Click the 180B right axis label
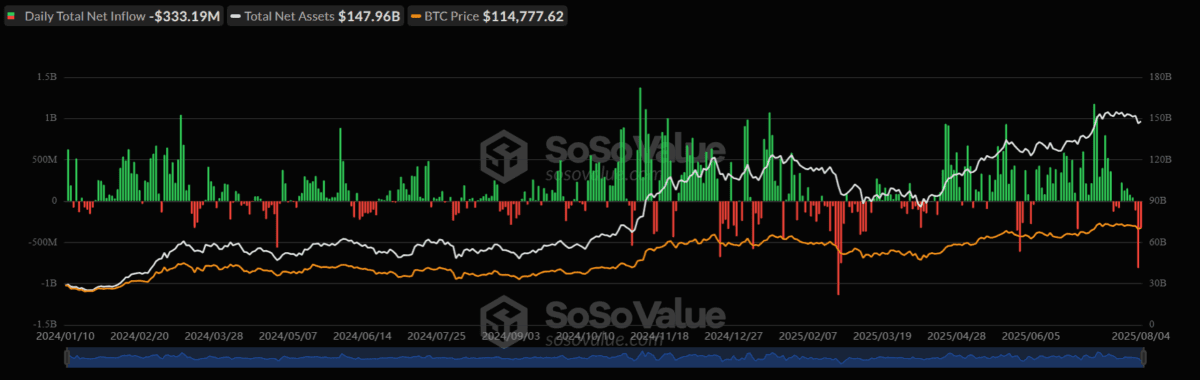 click(x=1159, y=77)
